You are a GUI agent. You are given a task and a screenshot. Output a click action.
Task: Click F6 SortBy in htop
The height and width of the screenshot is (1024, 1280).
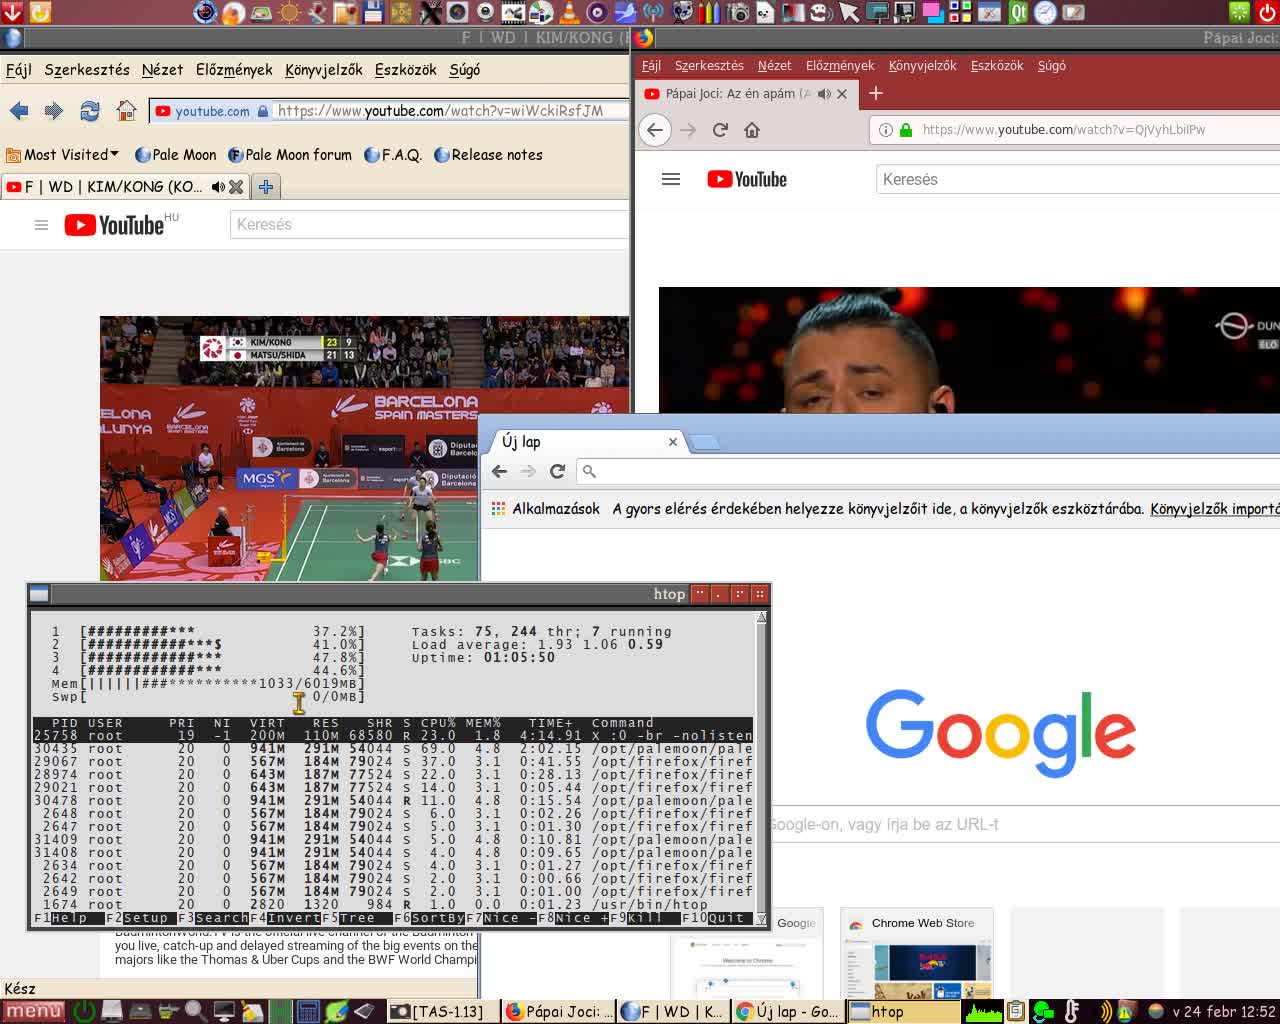pyautogui.click(x=430, y=918)
